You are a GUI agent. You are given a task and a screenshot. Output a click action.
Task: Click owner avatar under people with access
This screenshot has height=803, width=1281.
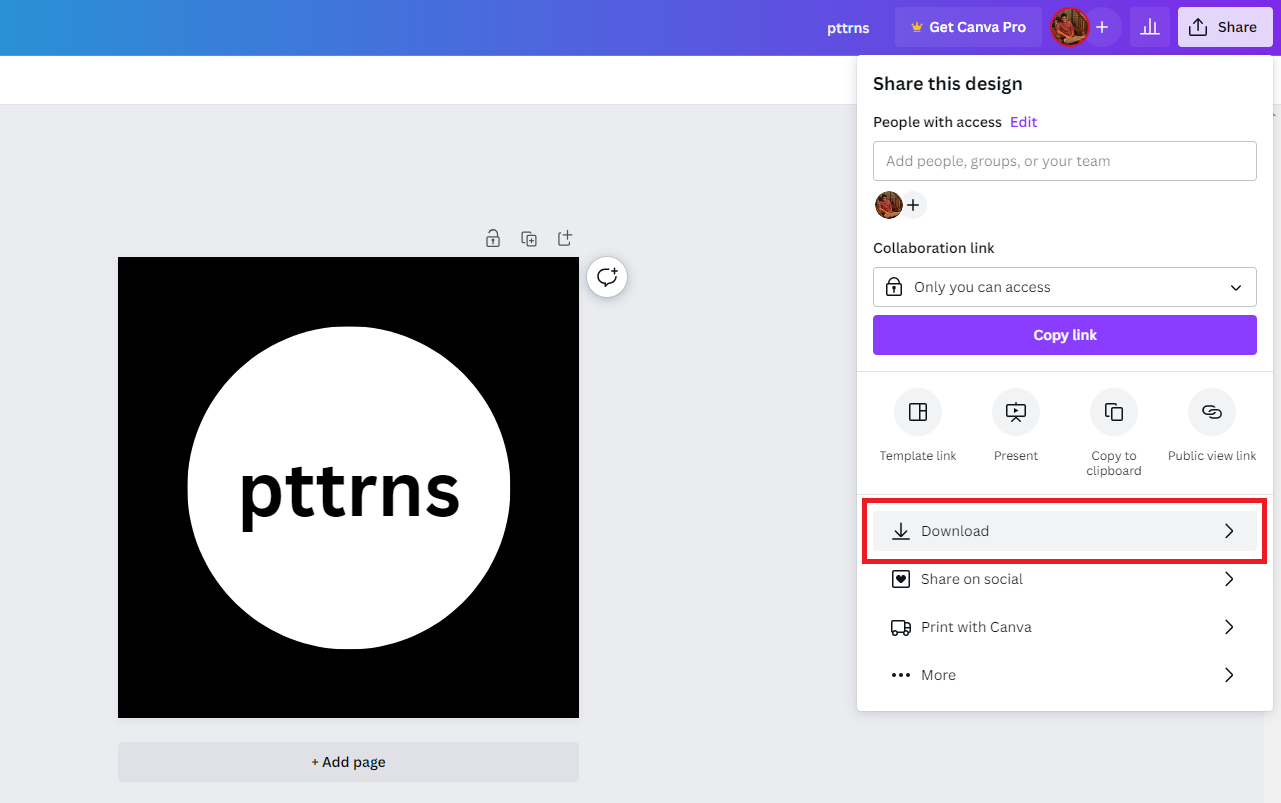[x=888, y=205]
